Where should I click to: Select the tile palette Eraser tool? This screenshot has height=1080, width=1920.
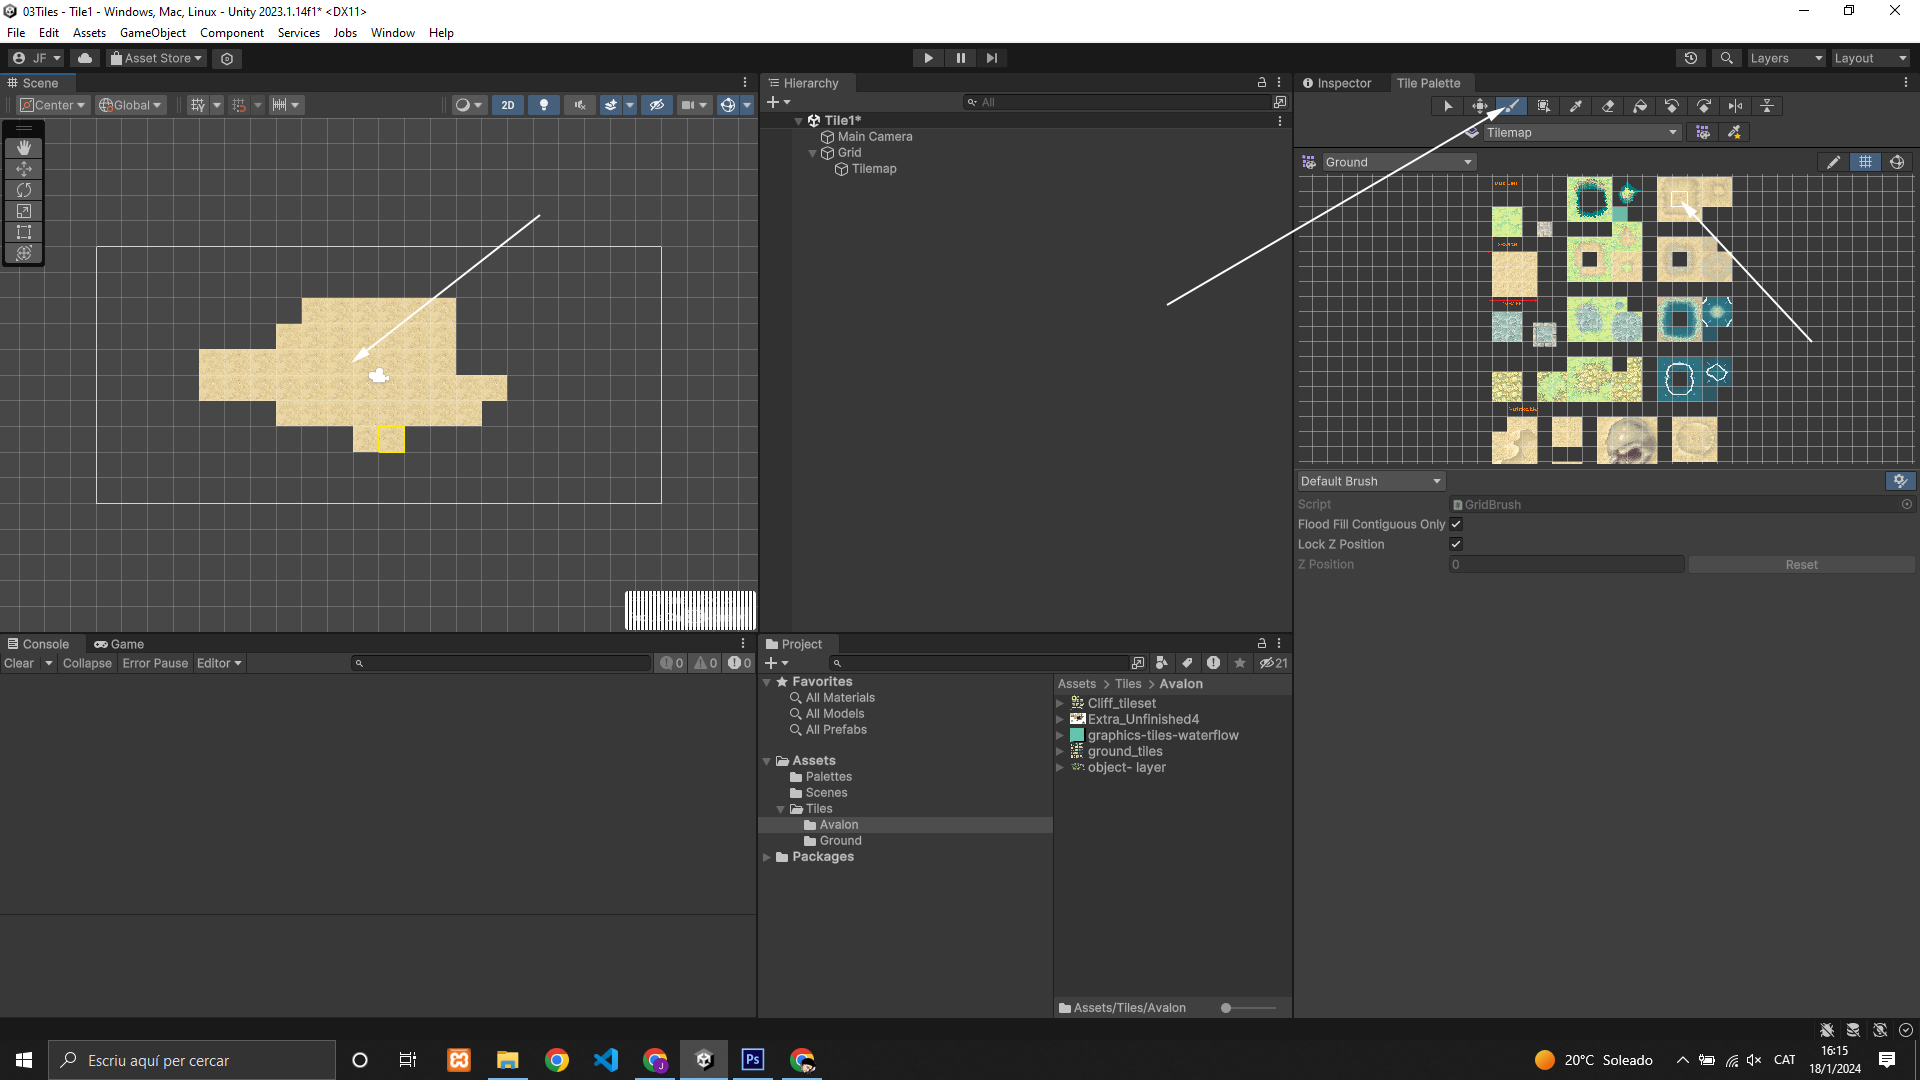[x=1608, y=106]
